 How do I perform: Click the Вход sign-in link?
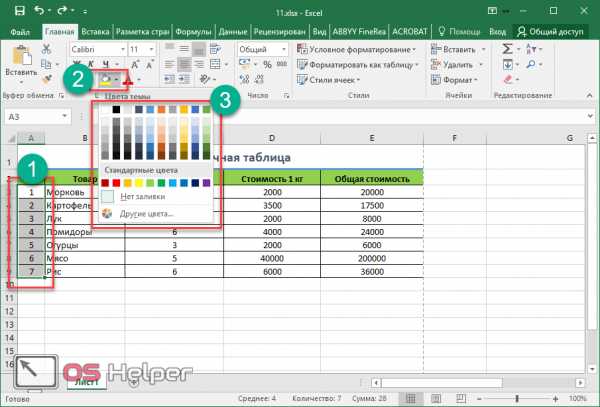497,32
